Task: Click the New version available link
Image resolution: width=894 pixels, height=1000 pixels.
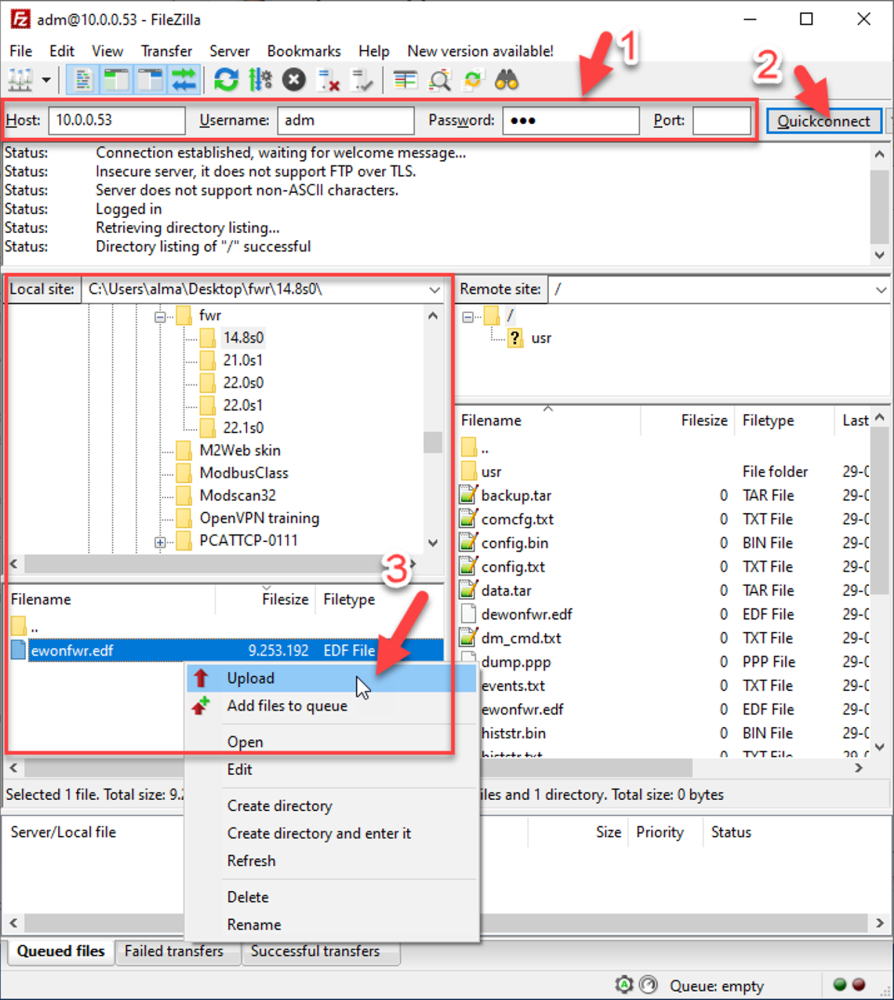Action: click(480, 51)
